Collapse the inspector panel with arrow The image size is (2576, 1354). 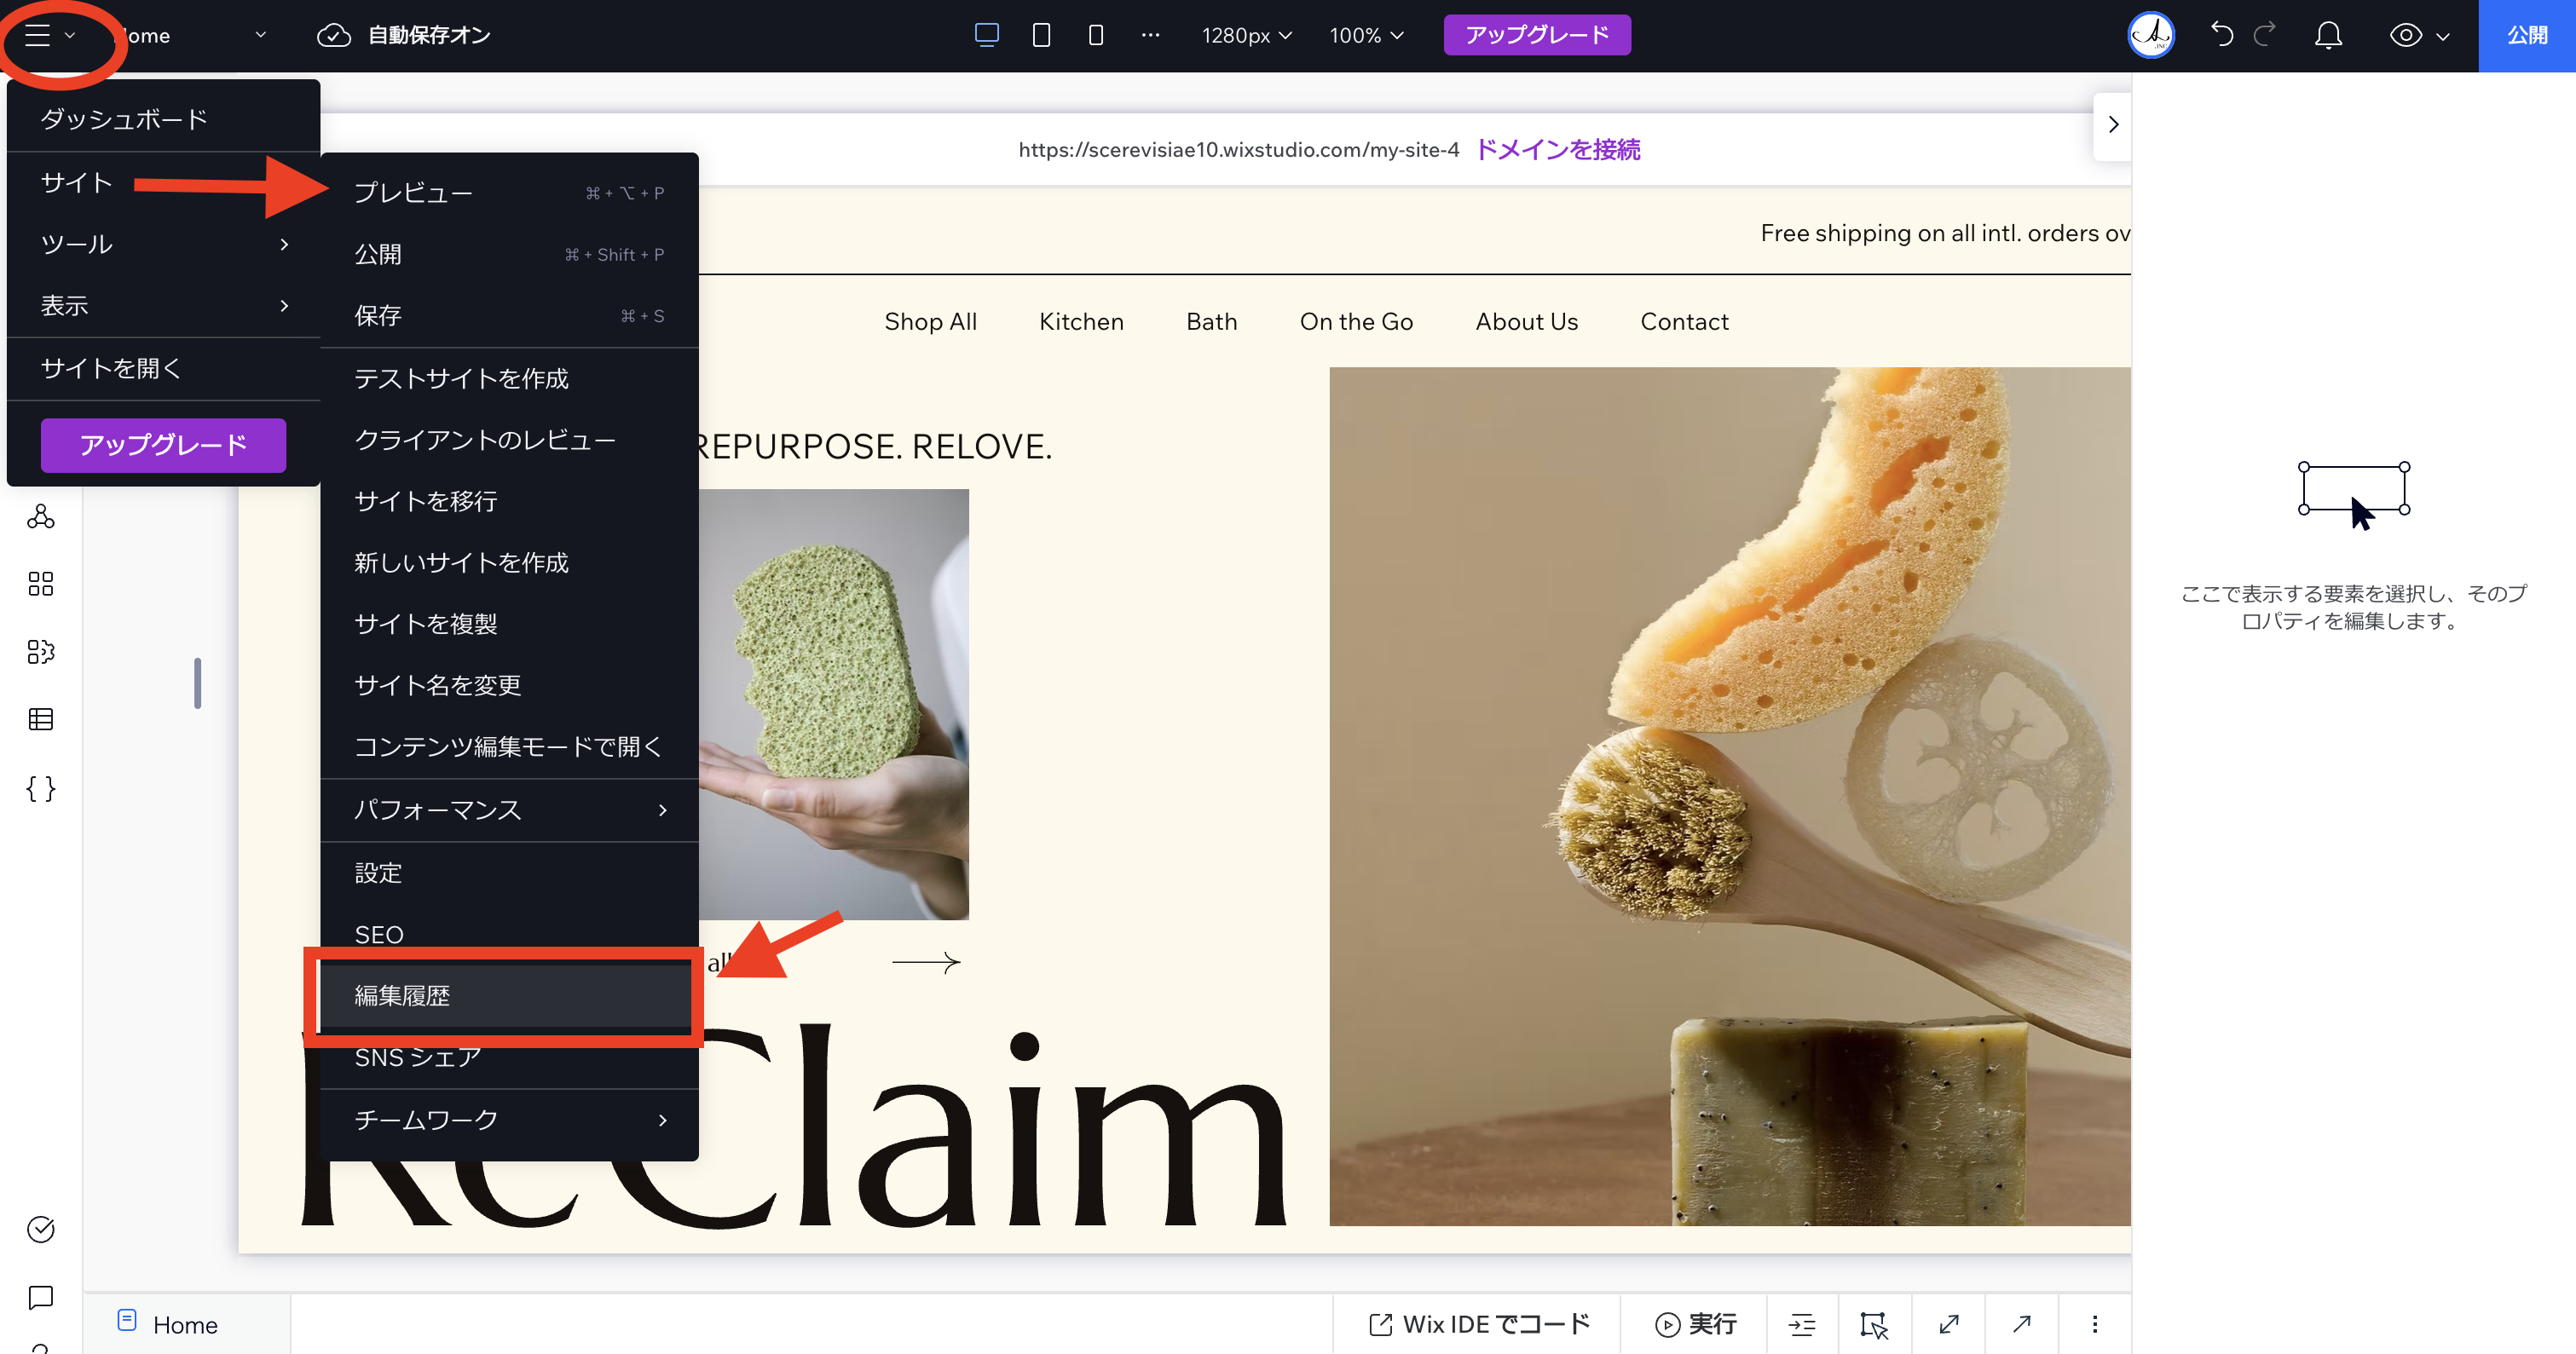click(x=2112, y=125)
